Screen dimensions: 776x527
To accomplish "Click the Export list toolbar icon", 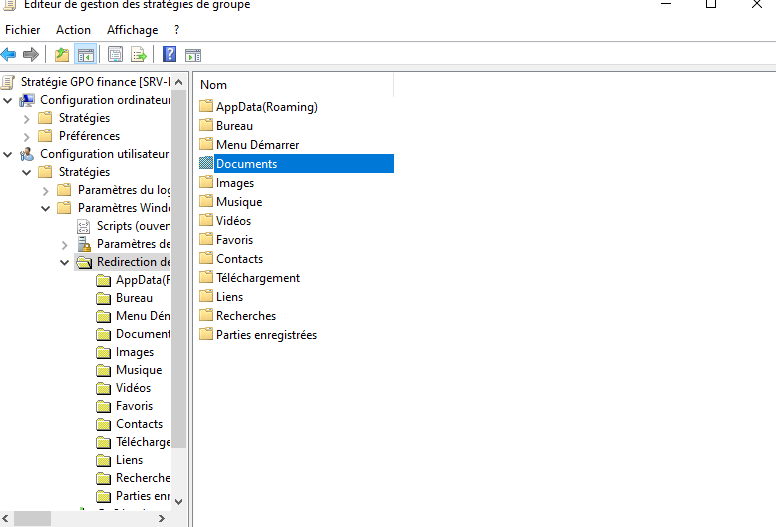I will pyautogui.click(x=139, y=54).
